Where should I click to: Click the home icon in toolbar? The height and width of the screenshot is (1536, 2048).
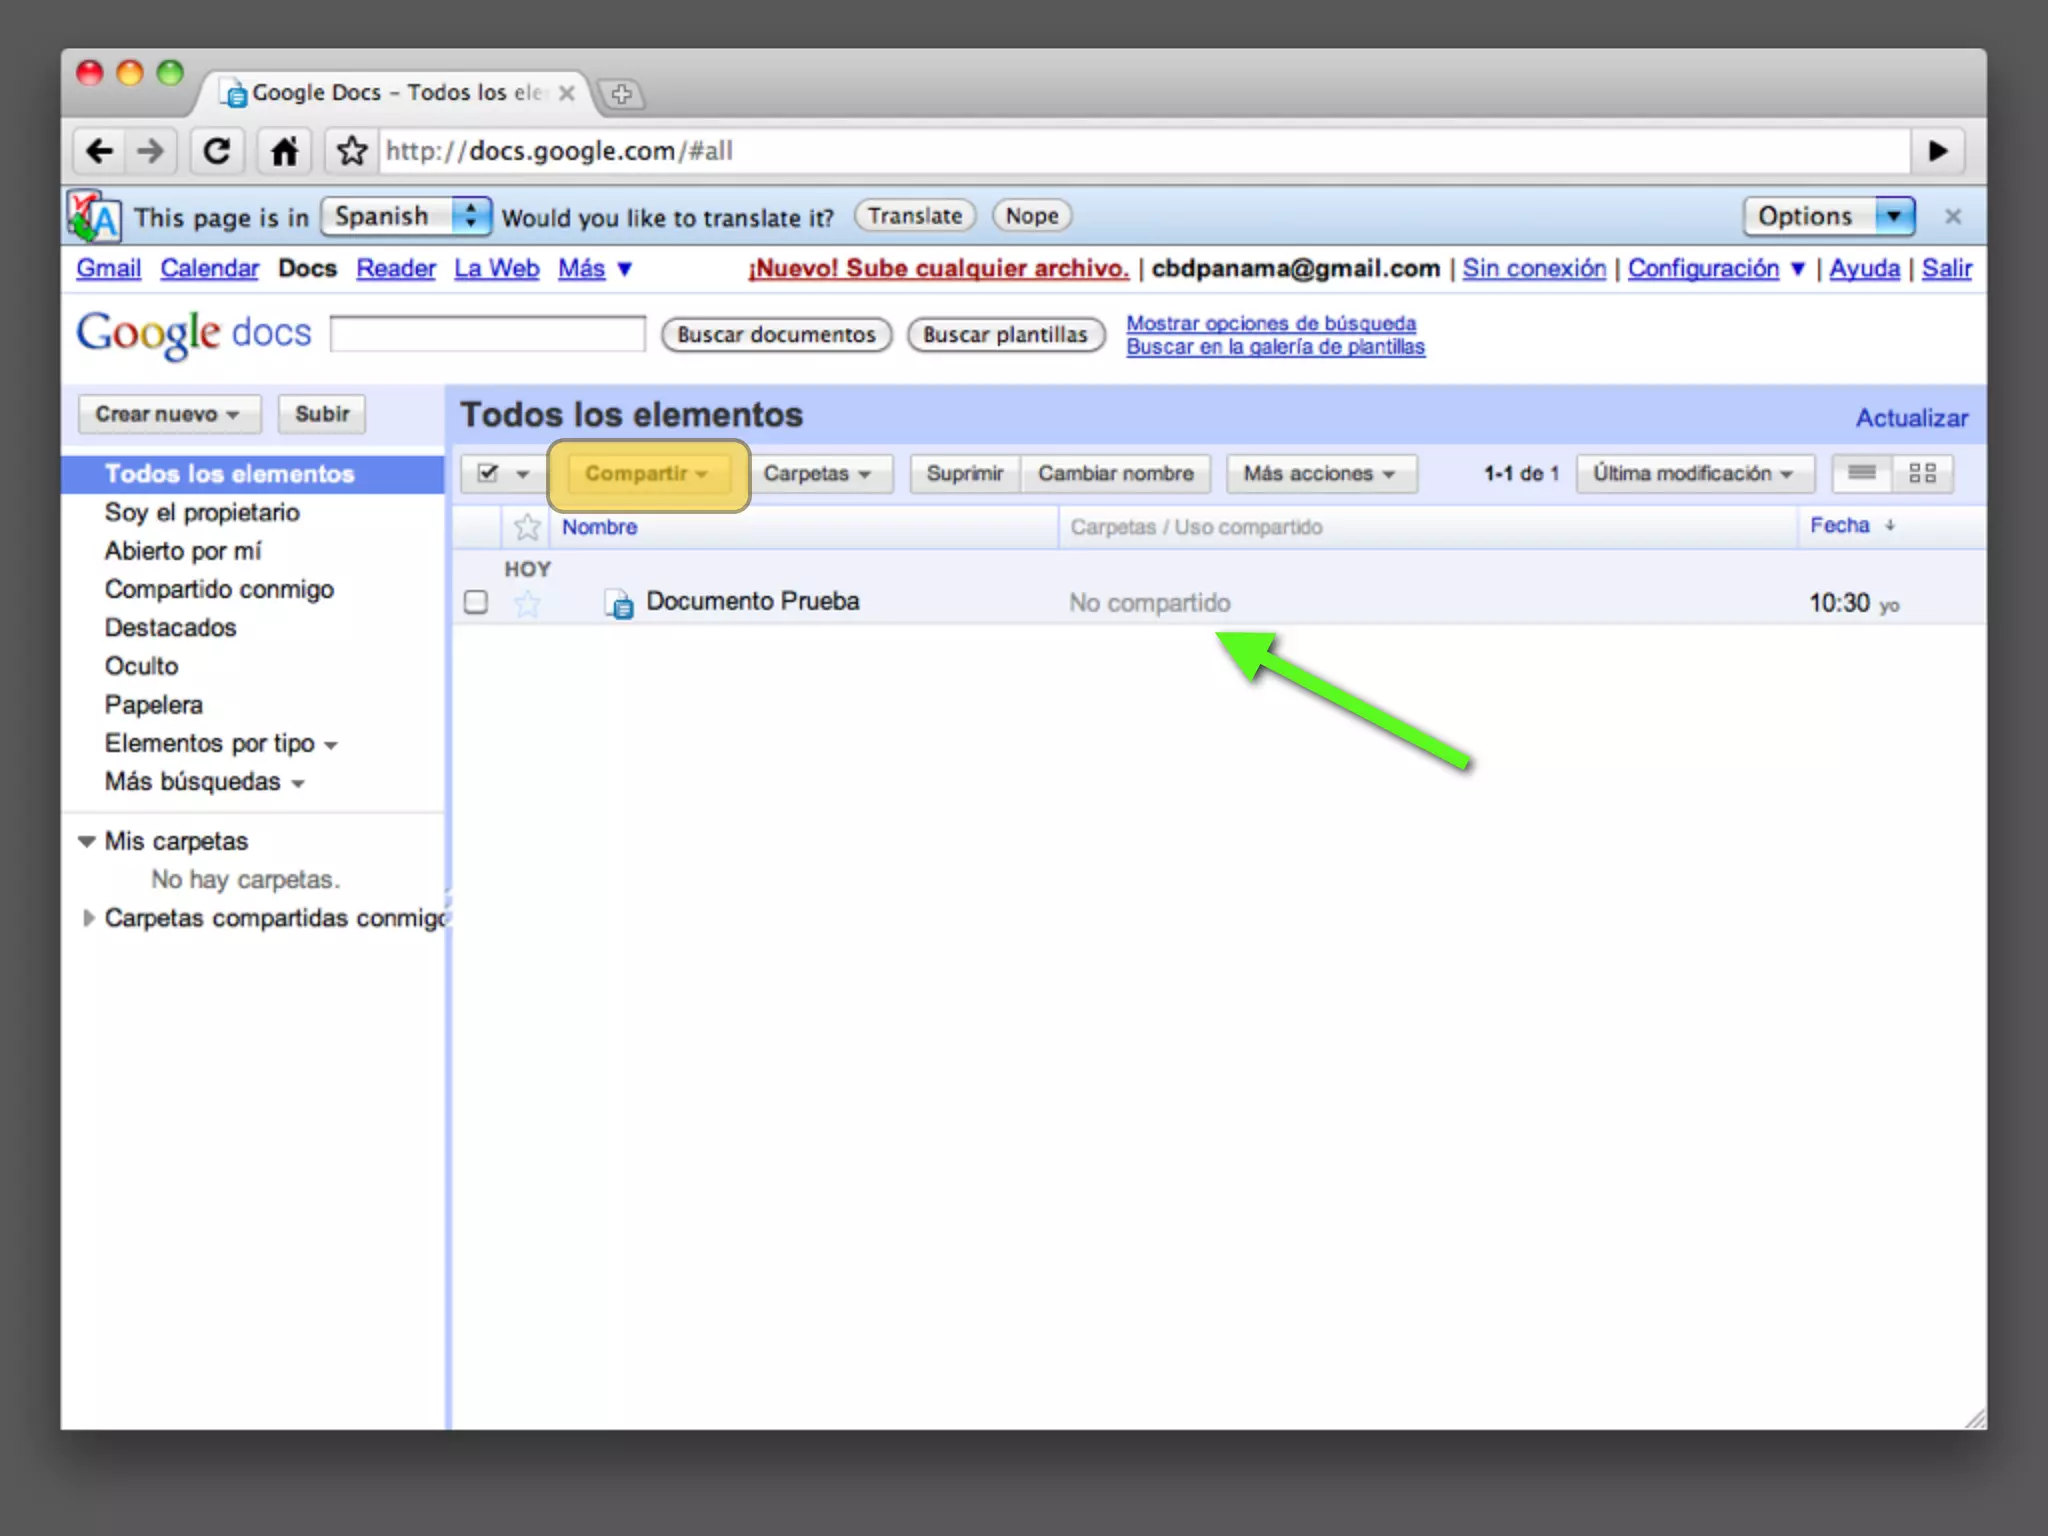(284, 151)
